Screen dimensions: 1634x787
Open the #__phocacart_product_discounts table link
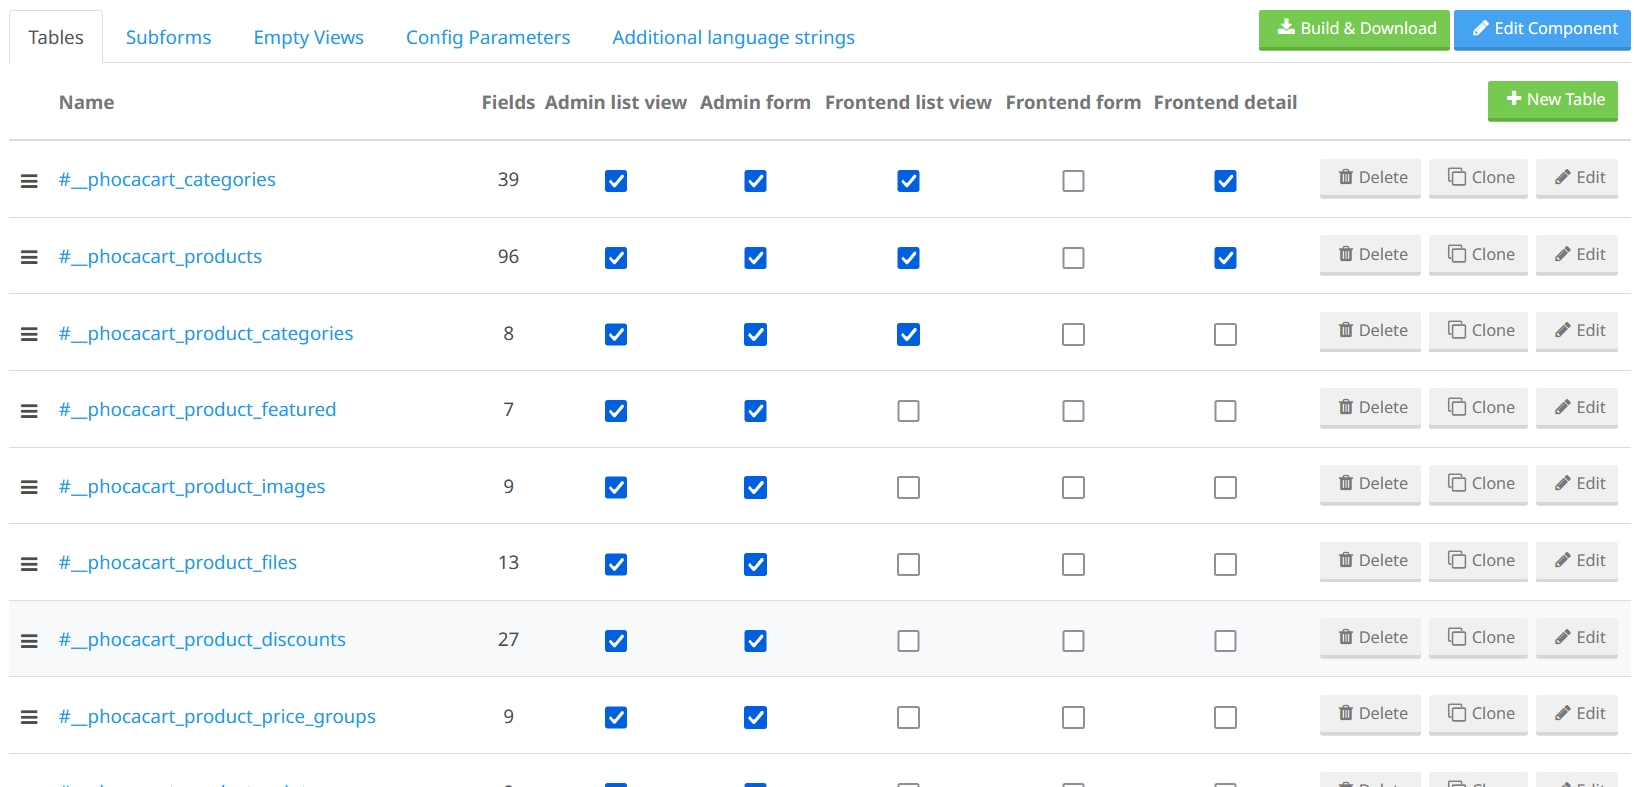coord(202,640)
